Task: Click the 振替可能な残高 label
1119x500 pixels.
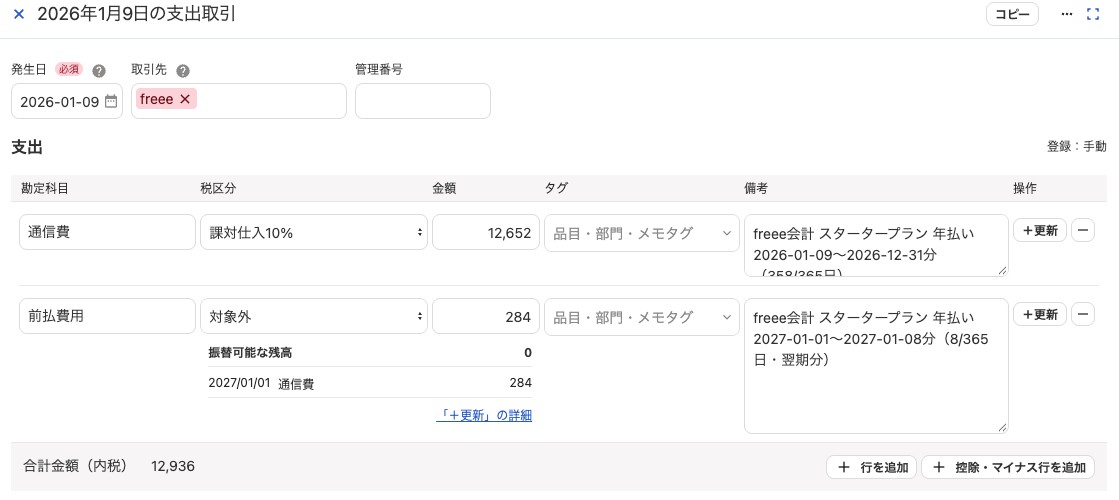Action: (250, 352)
